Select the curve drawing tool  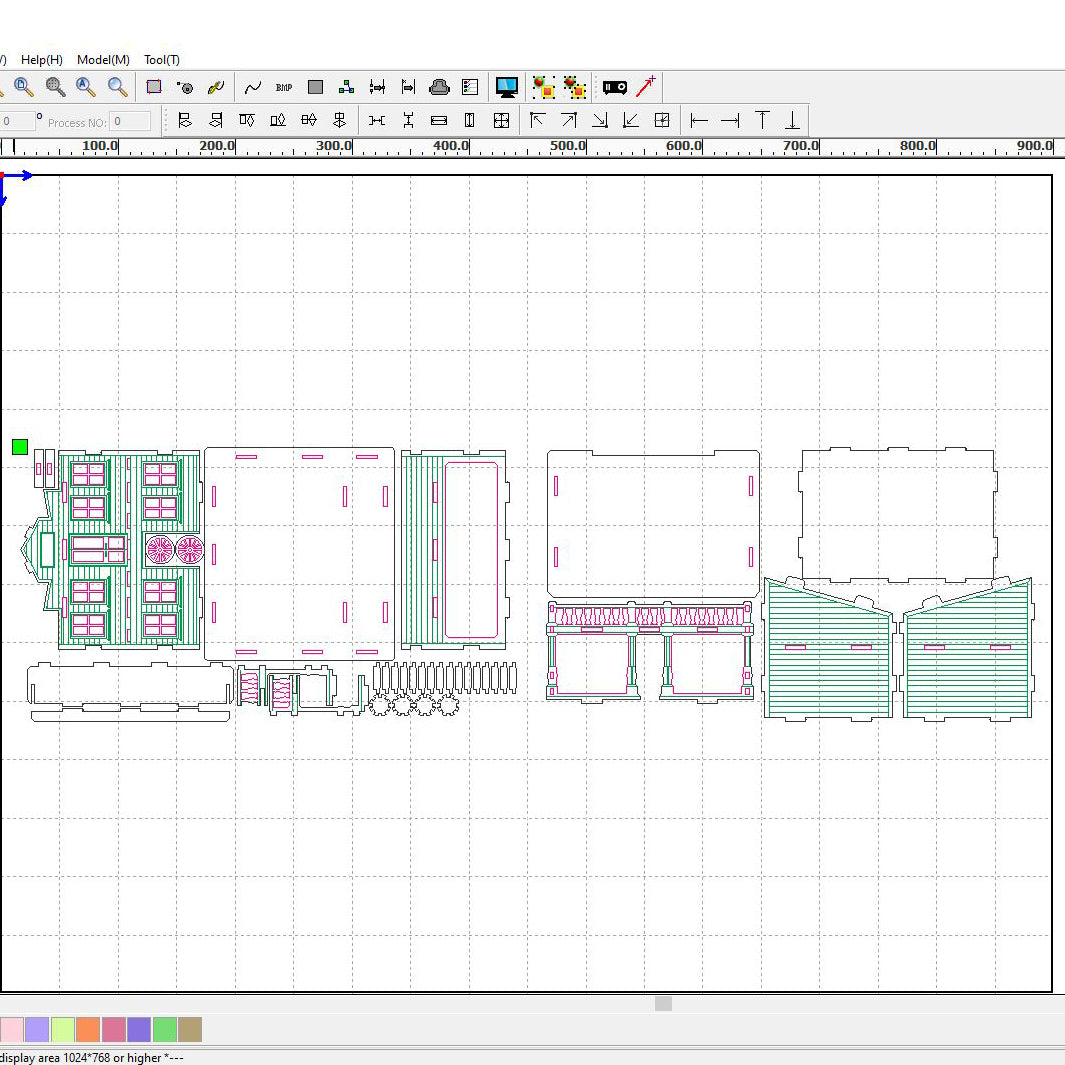click(252, 87)
